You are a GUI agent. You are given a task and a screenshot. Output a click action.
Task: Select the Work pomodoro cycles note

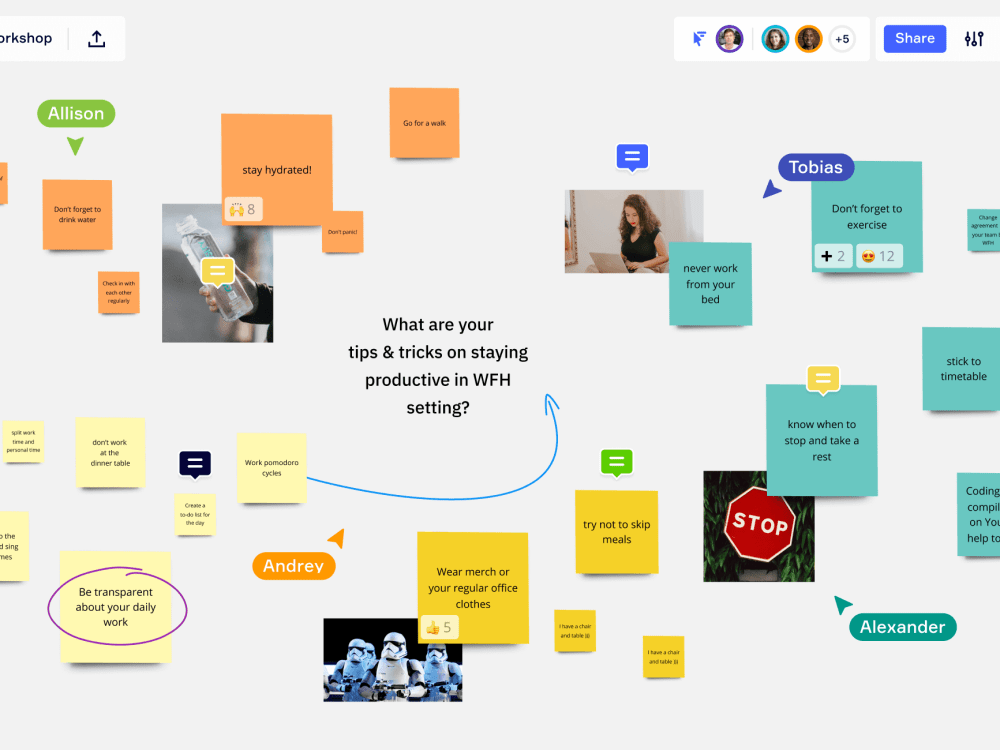click(272, 468)
